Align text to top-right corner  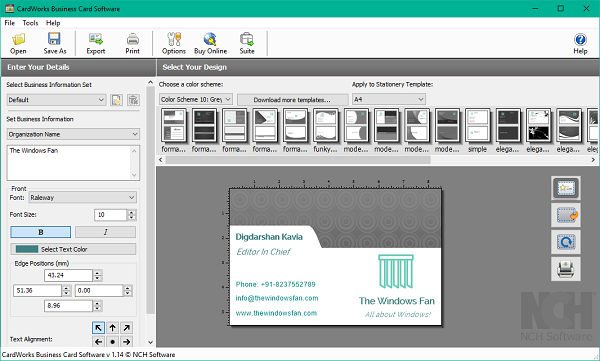pos(126,328)
